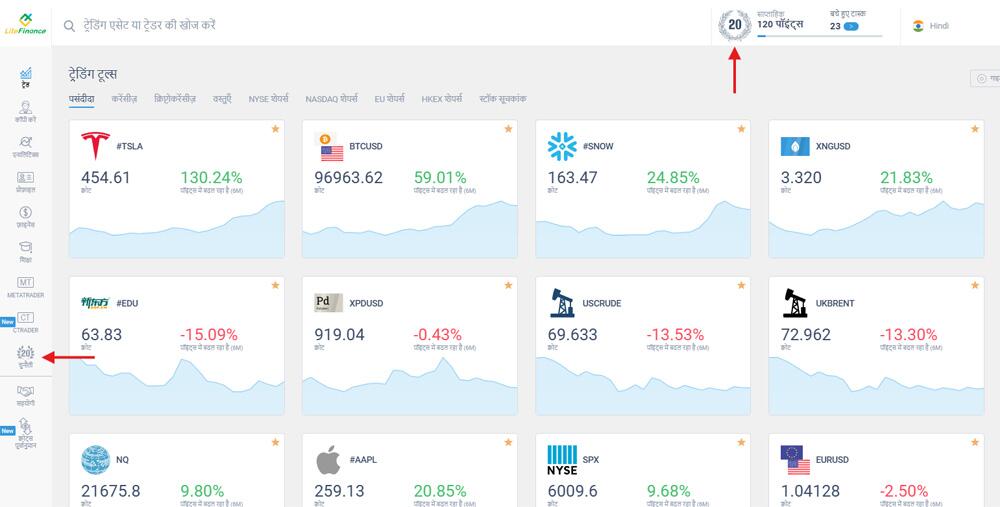Select the Favorites (पसंदीदा) tab
1000x507 pixels.
(82, 99)
